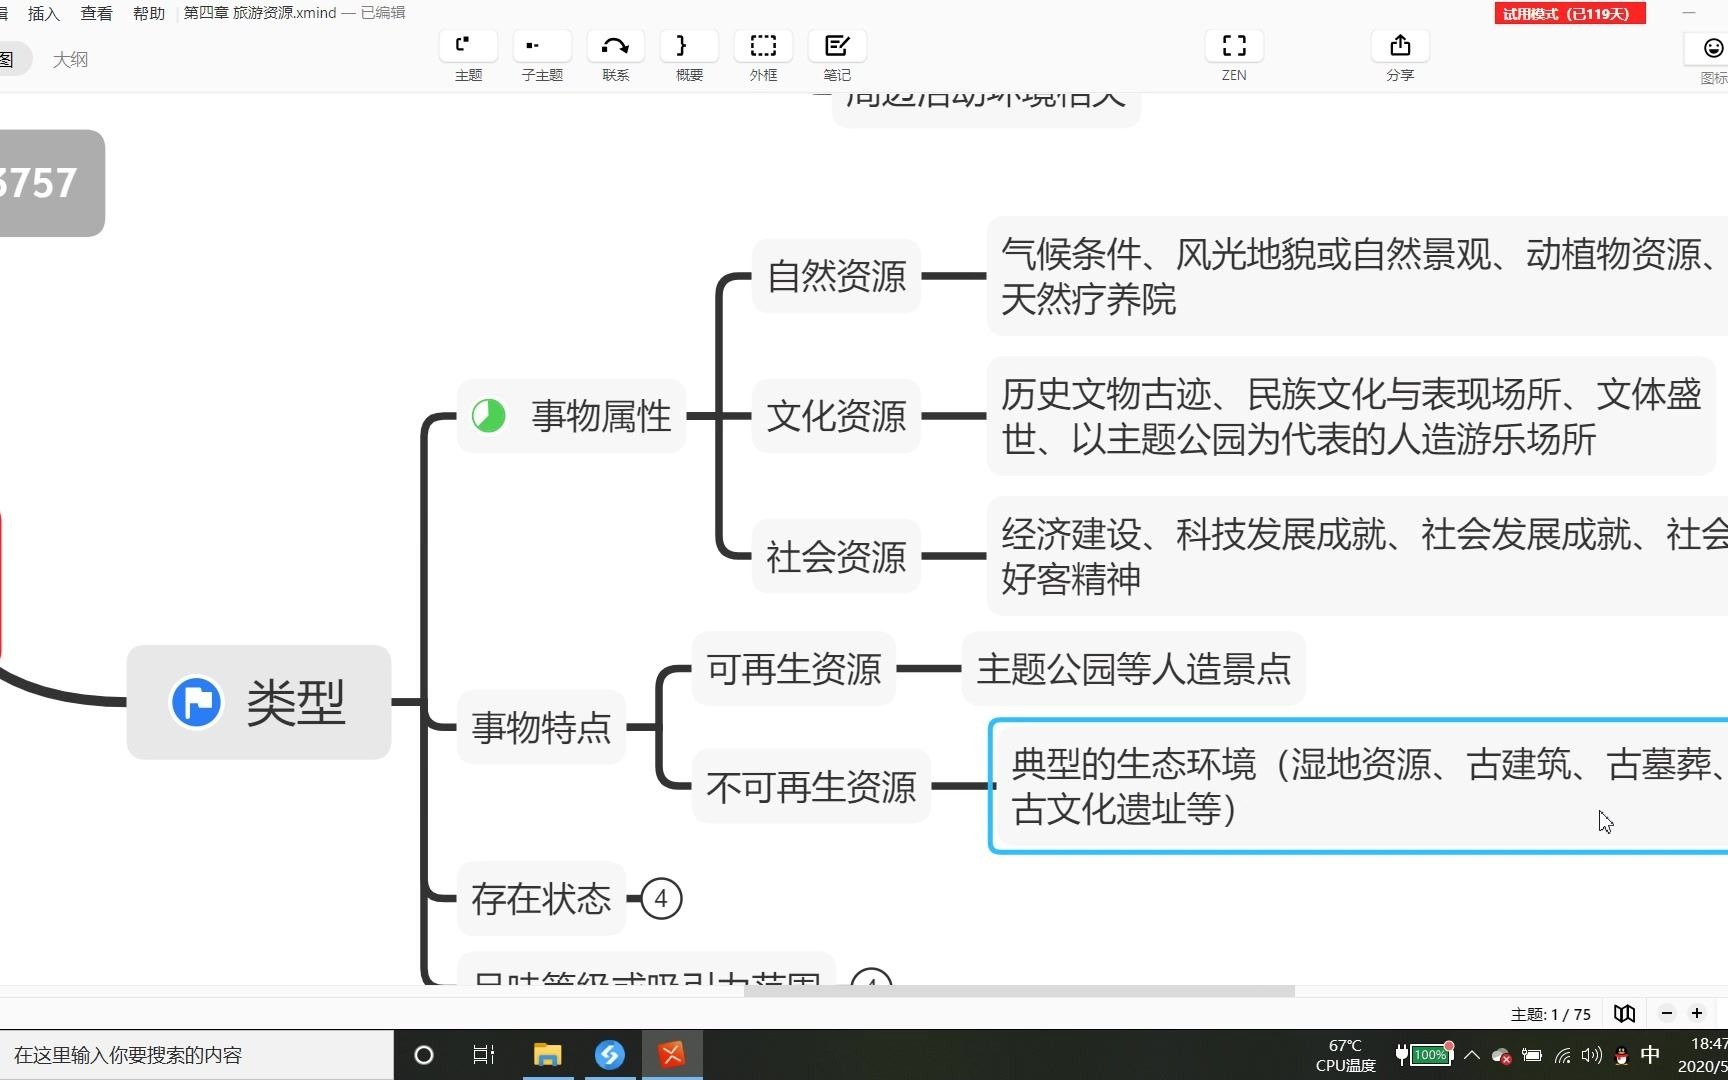Select the 可再生资源 subtopic
The width and height of the screenshot is (1728, 1080).
(x=794, y=668)
